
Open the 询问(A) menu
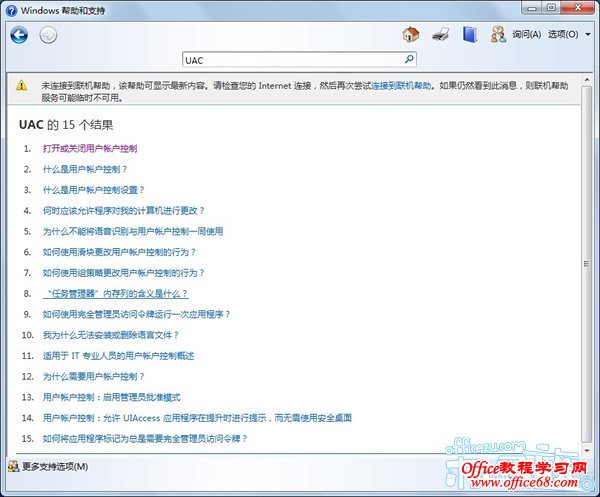click(x=527, y=34)
